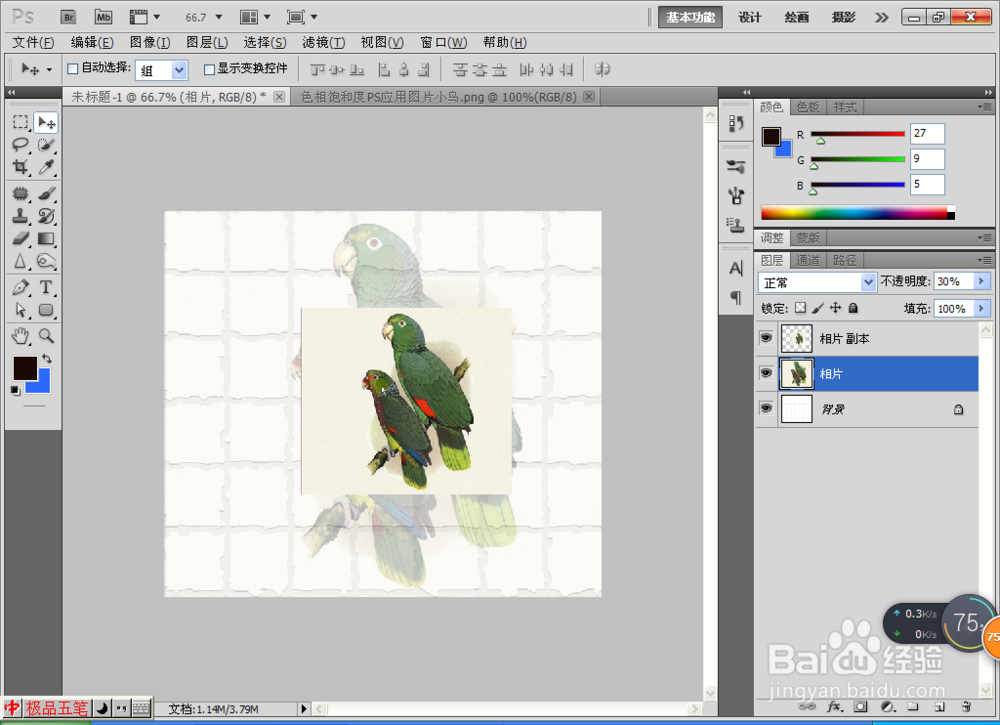1000x725 pixels.
Task: Select the Blur tool
Action: 20,261
